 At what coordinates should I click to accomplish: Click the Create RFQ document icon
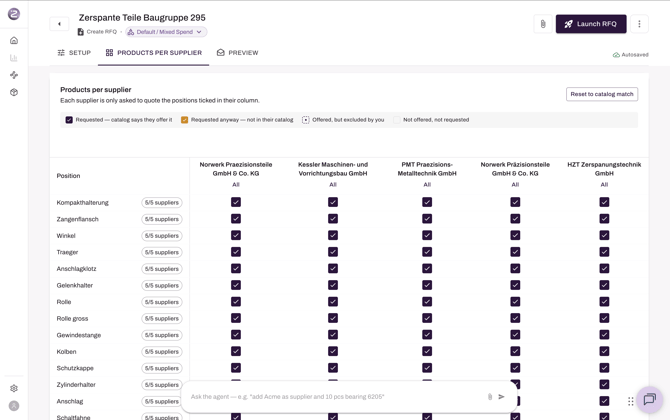click(x=80, y=32)
